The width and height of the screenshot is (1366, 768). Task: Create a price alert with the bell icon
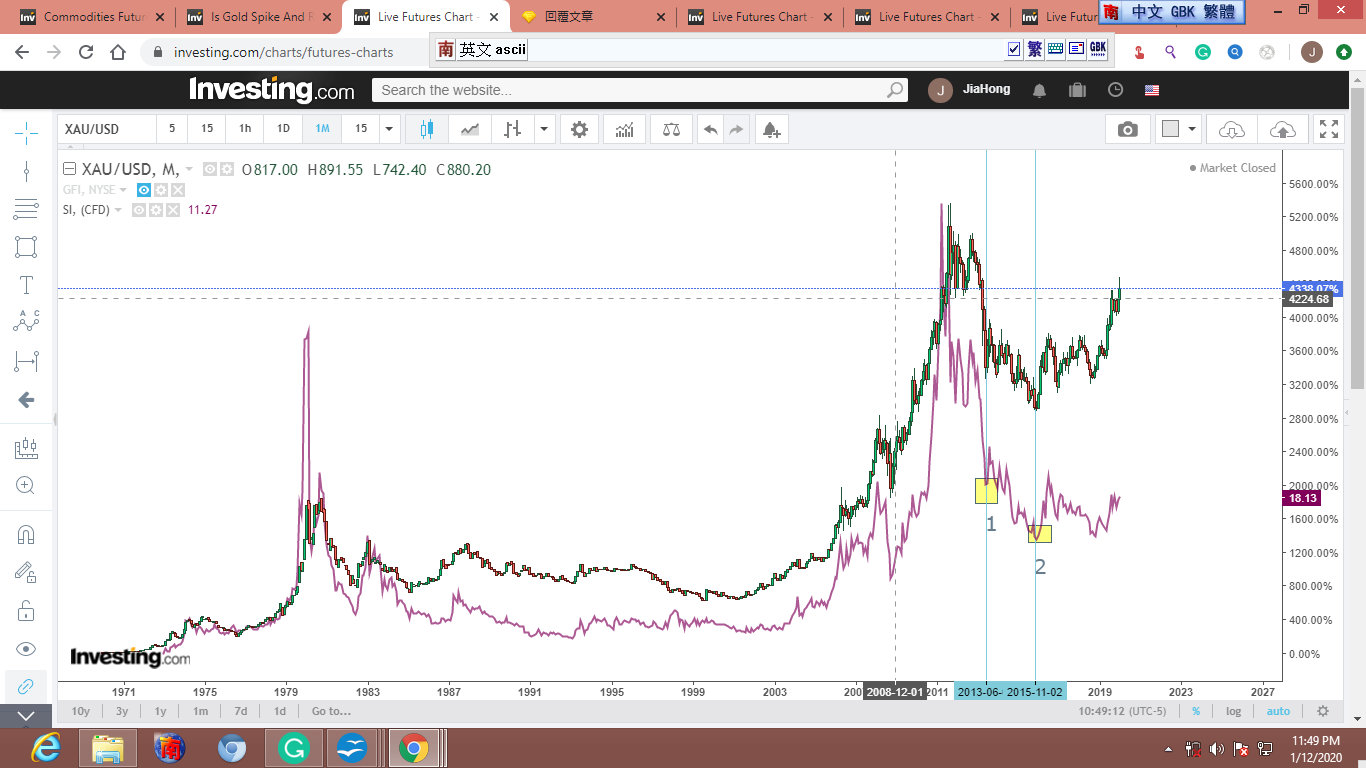(x=770, y=129)
